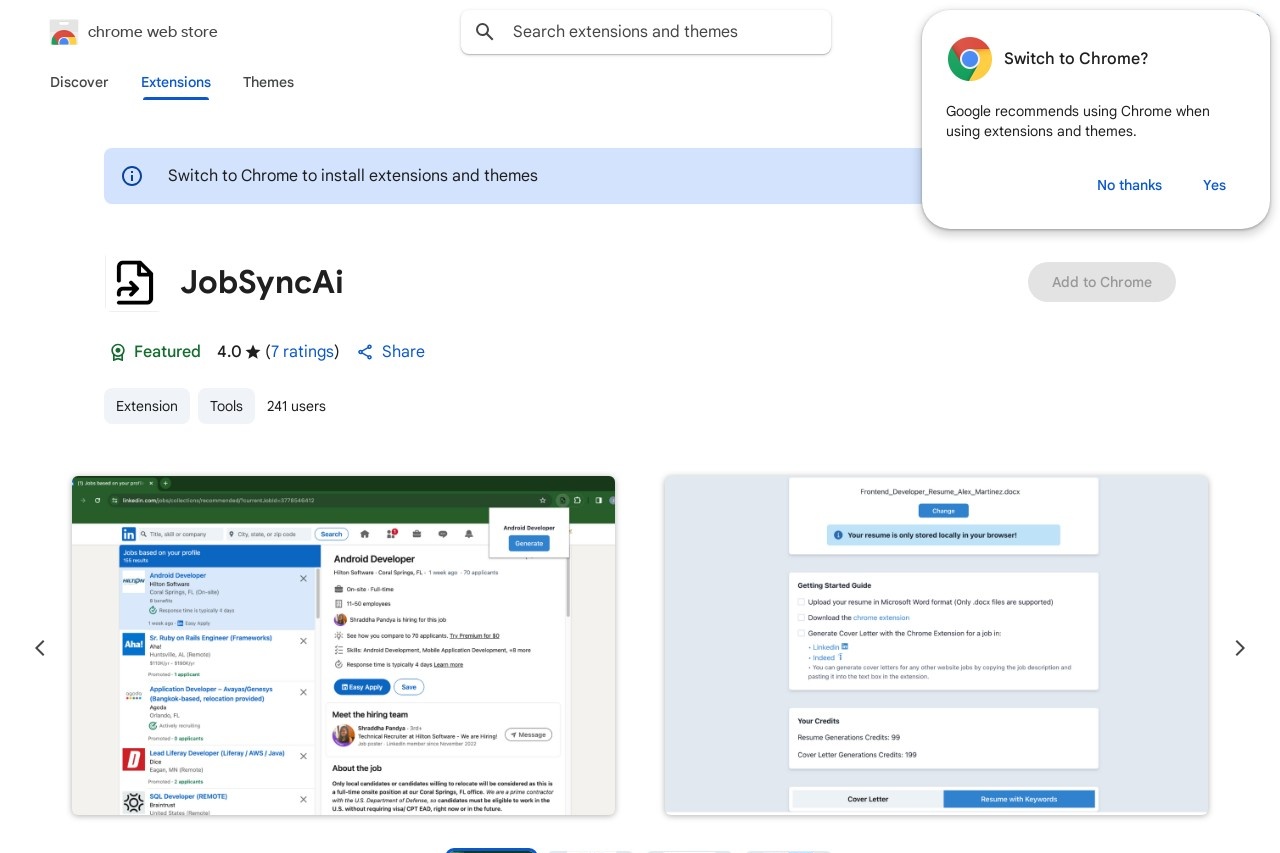Go to next screenshot arrow
Image resolution: width=1280 pixels, height=853 pixels.
click(x=1240, y=648)
